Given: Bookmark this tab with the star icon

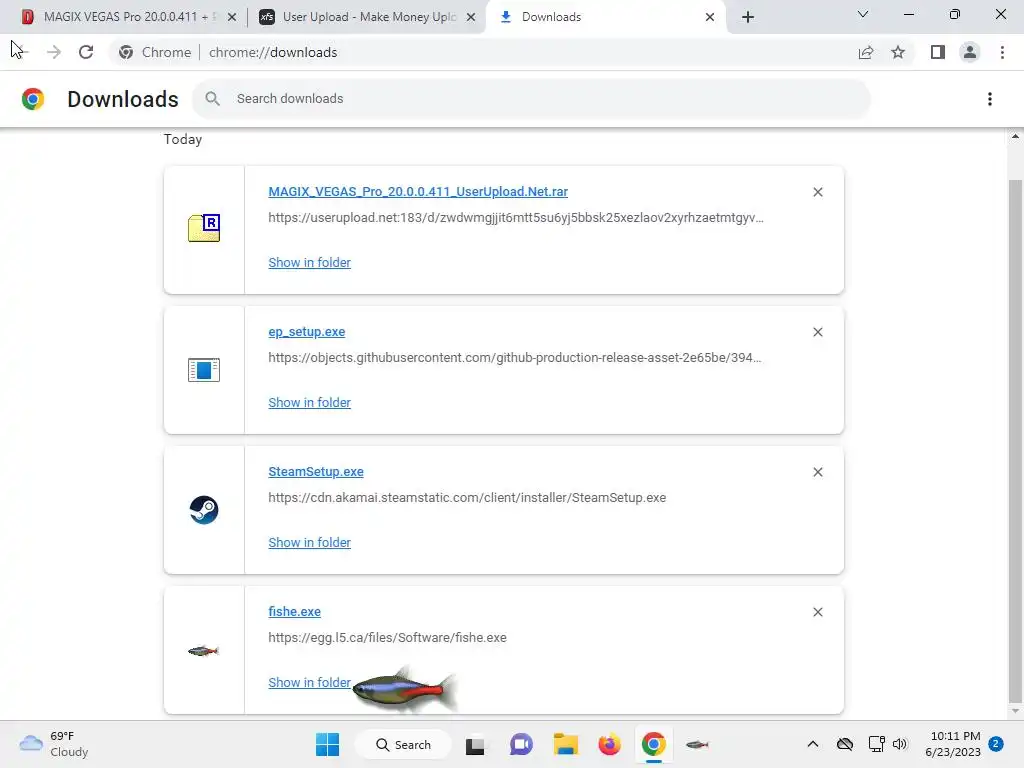Looking at the screenshot, I should pos(898,52).
